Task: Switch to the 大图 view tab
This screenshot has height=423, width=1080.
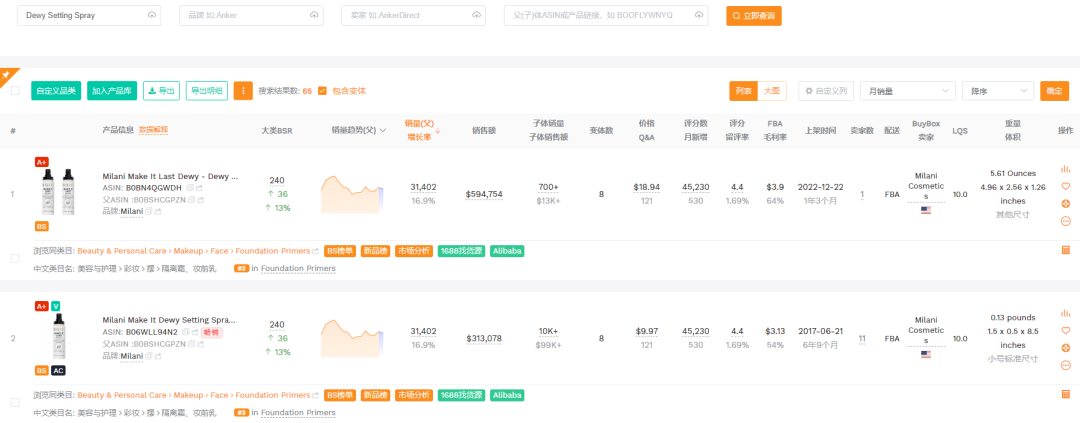Action: point(772,91)
